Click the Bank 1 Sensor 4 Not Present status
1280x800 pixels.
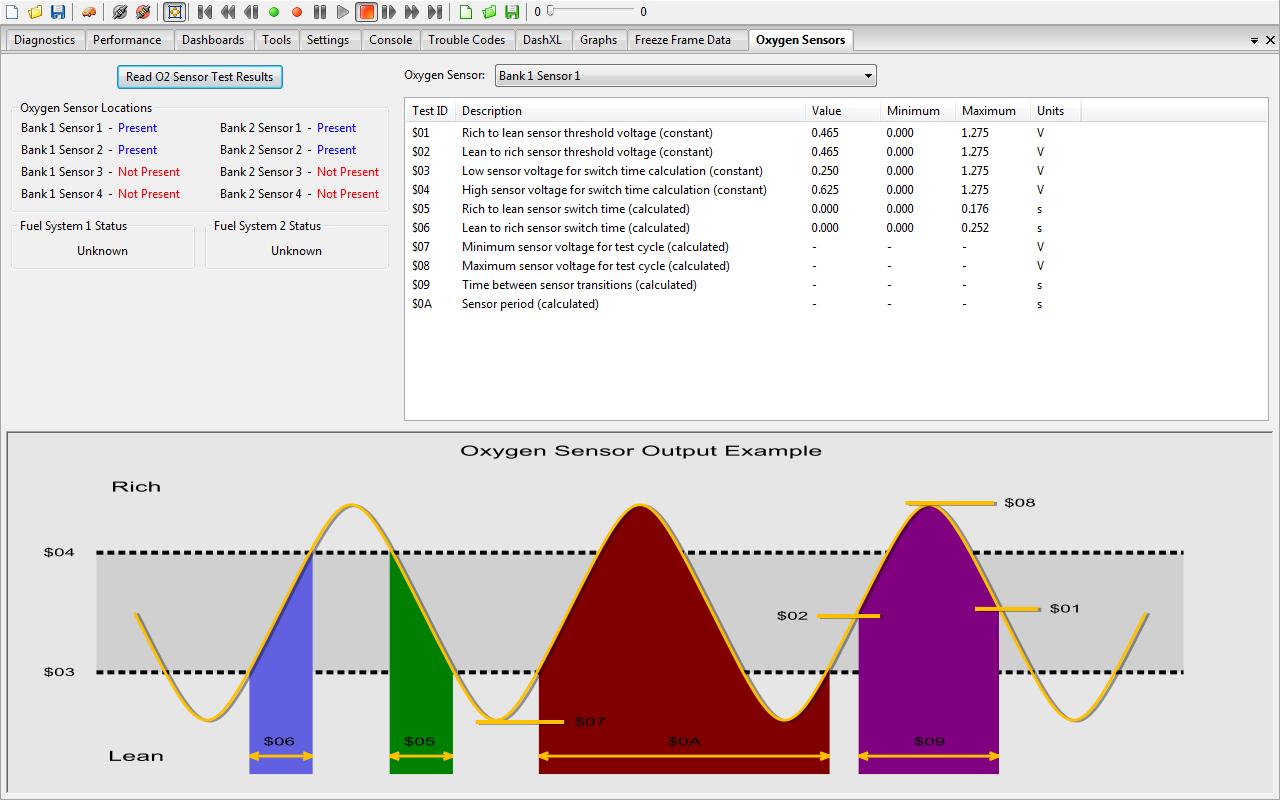(149, 194)
